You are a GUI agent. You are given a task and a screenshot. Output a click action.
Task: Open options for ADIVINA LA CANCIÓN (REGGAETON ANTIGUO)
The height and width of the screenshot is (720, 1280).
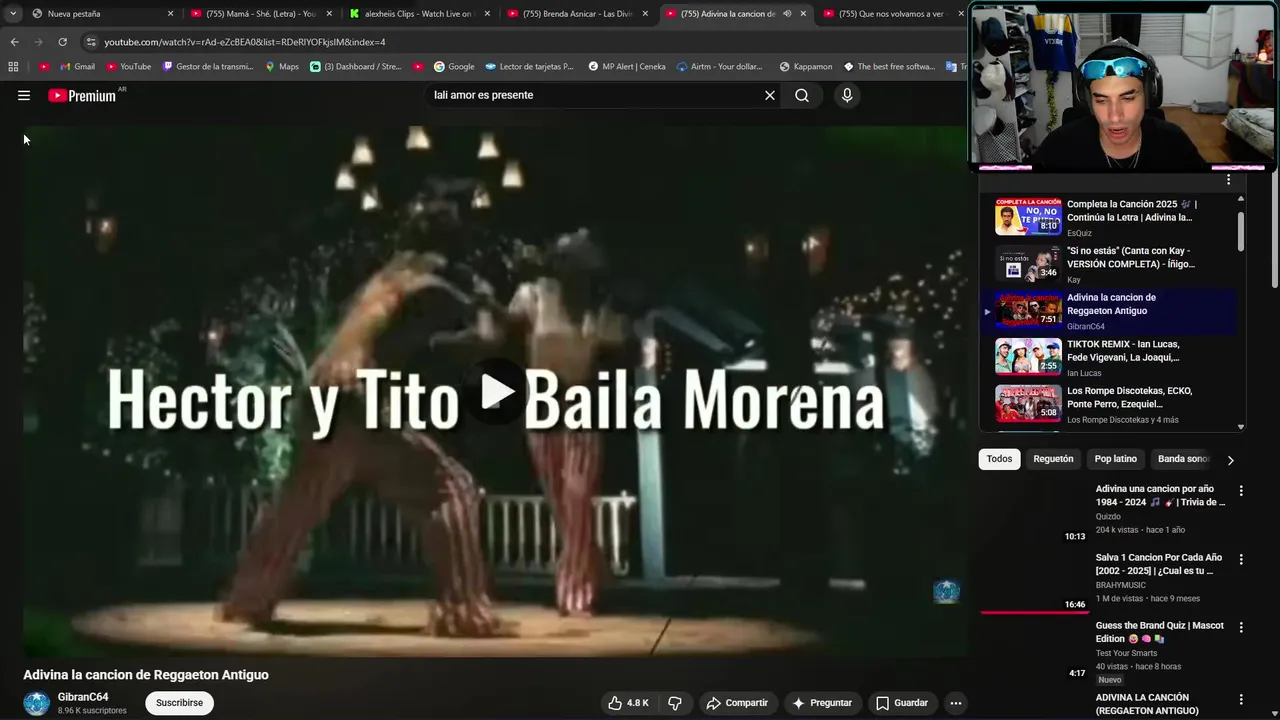[1241, 699]
